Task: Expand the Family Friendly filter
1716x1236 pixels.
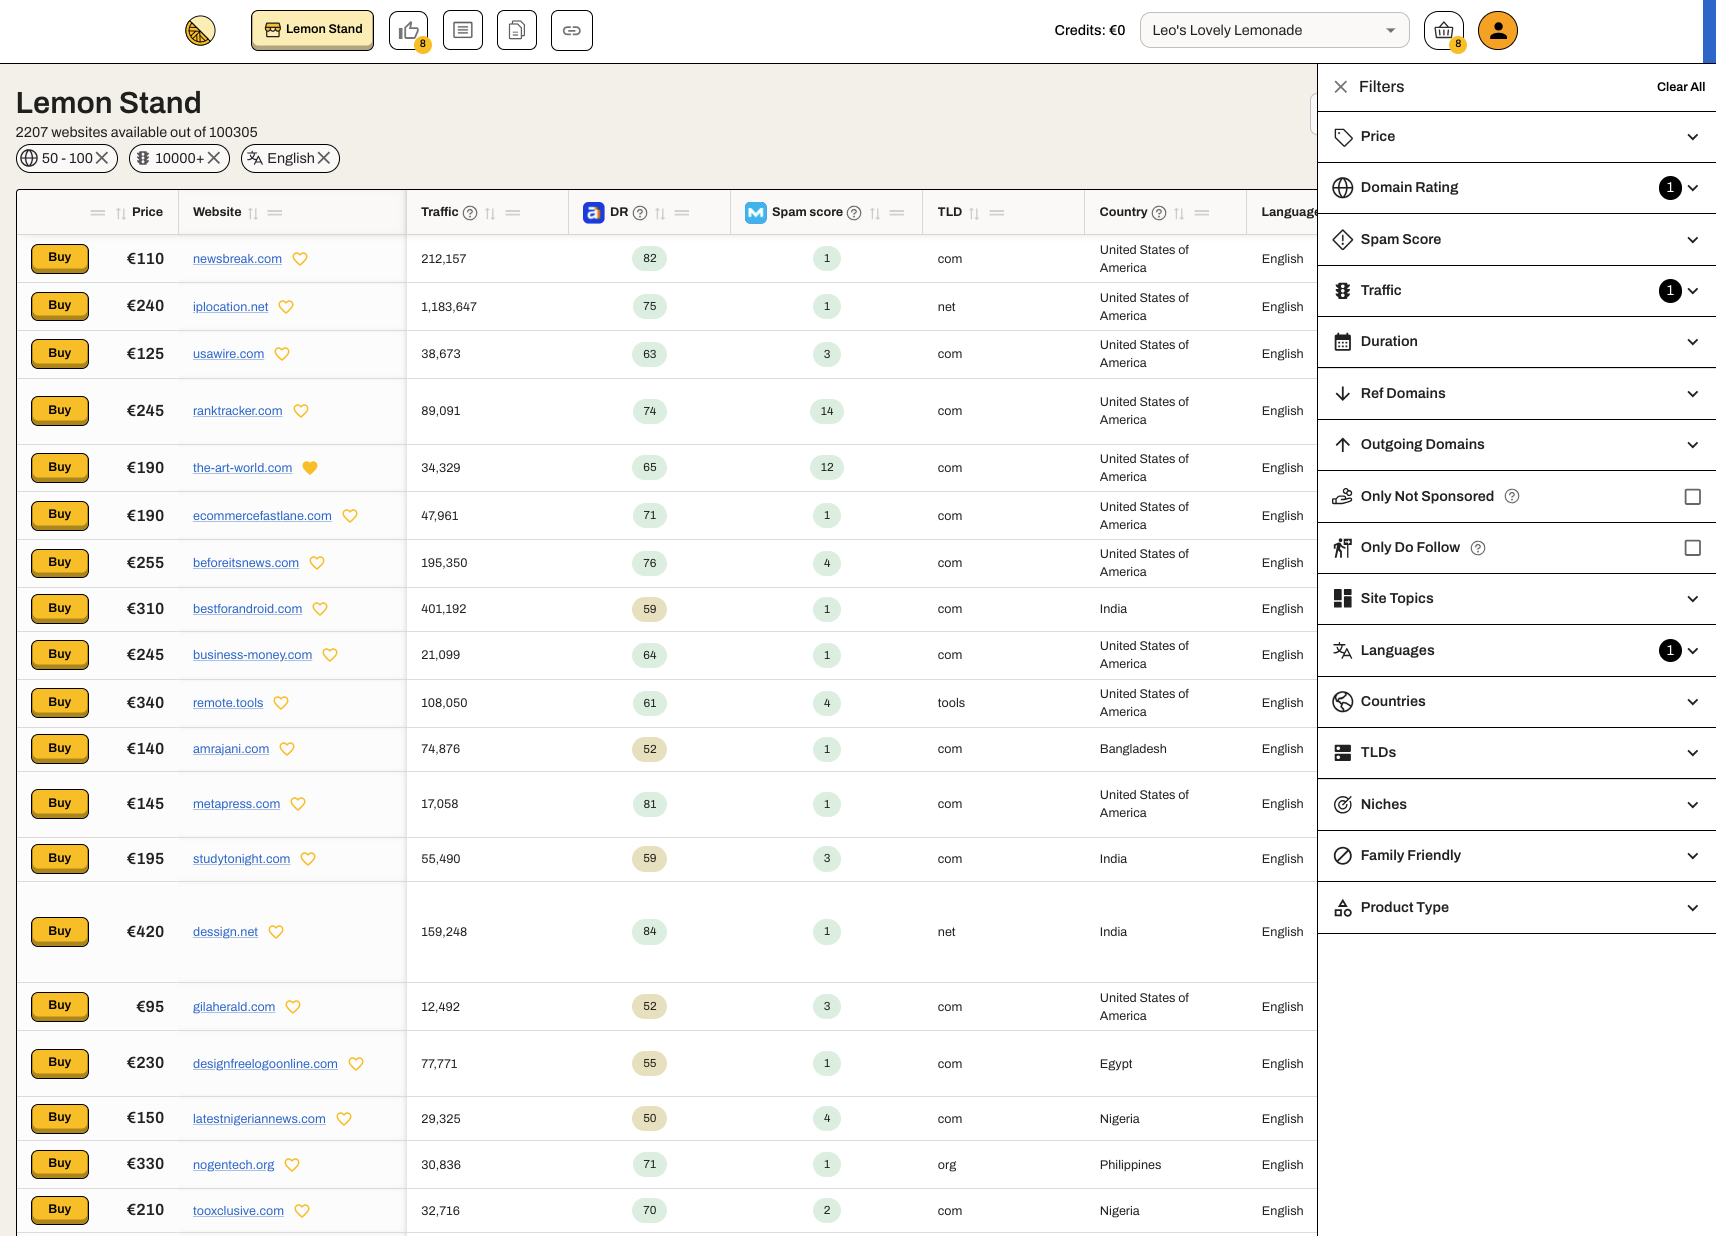Action: point(1517,856)
